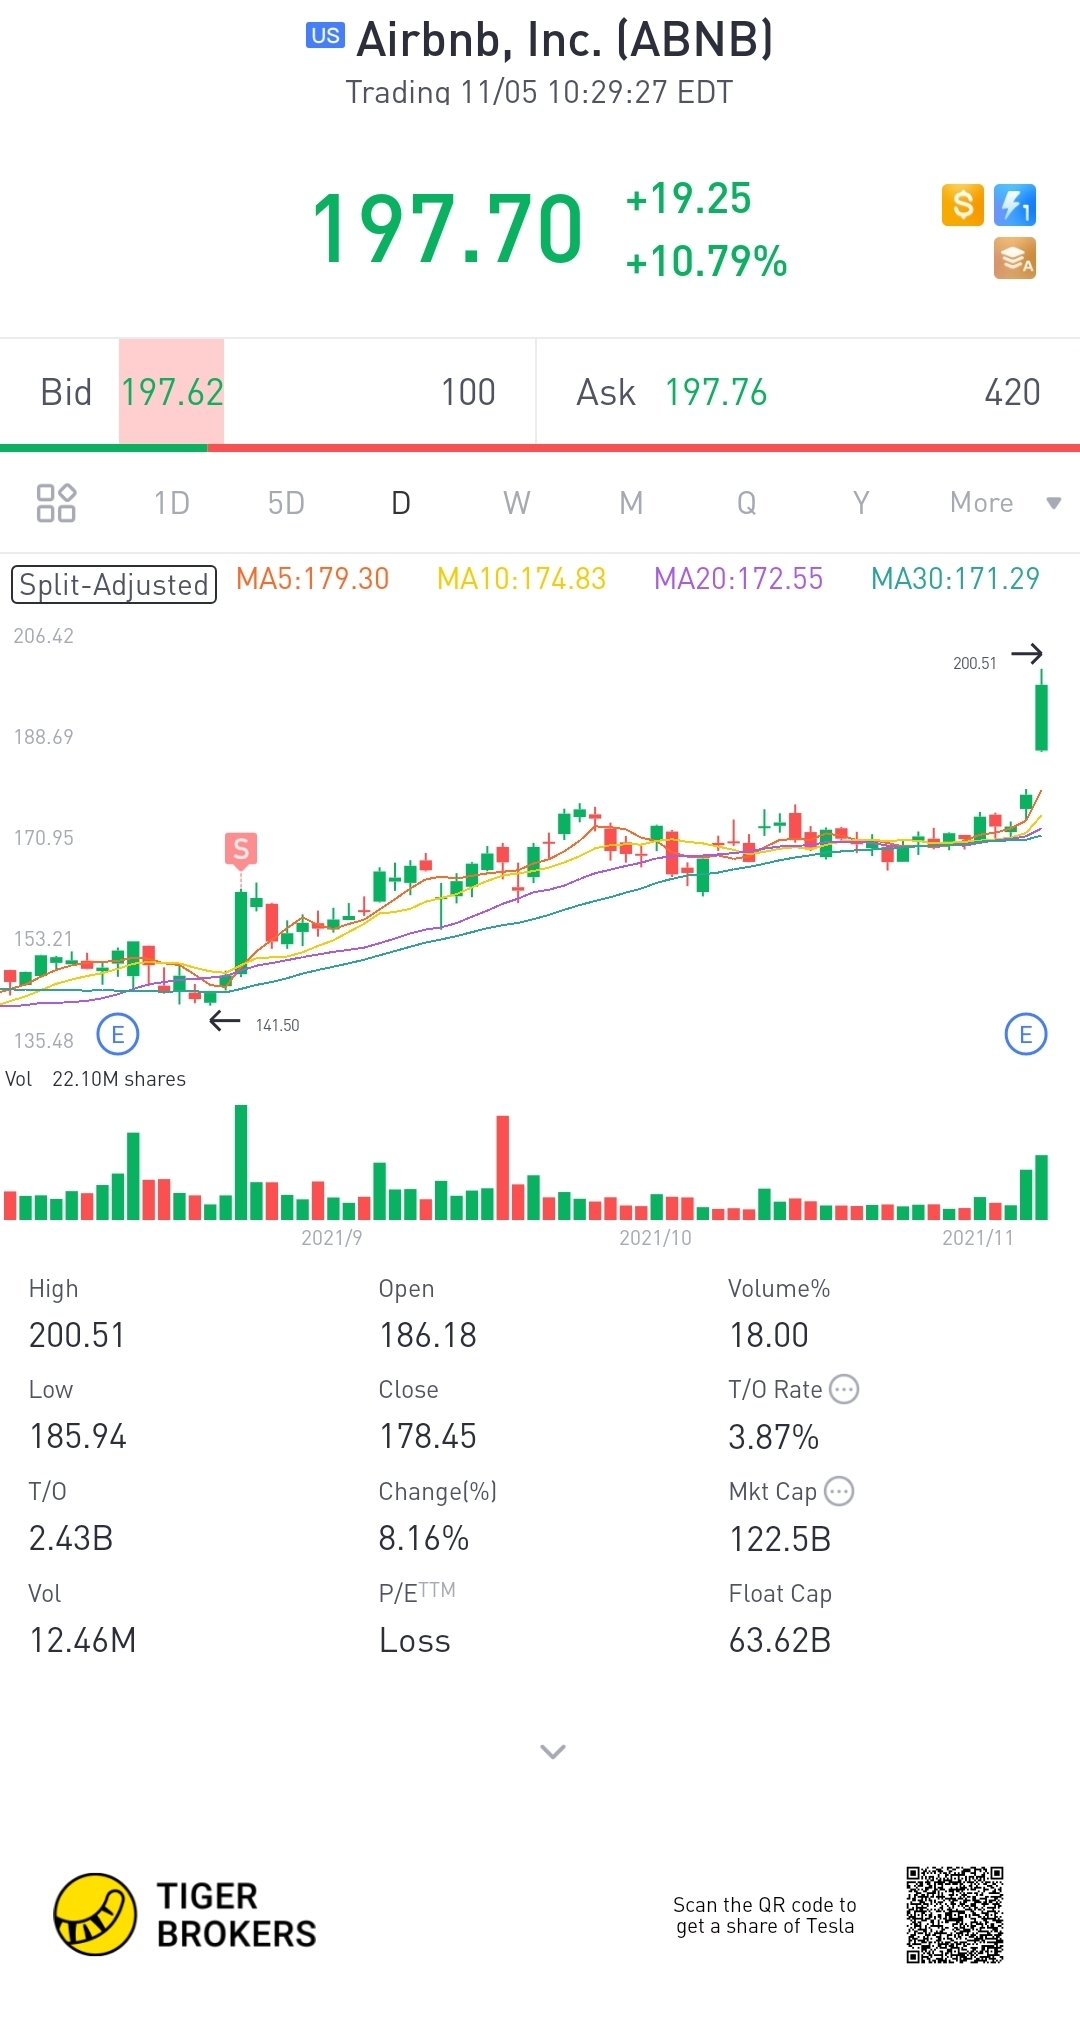Open the chart layout grid icon

[56, 503]
